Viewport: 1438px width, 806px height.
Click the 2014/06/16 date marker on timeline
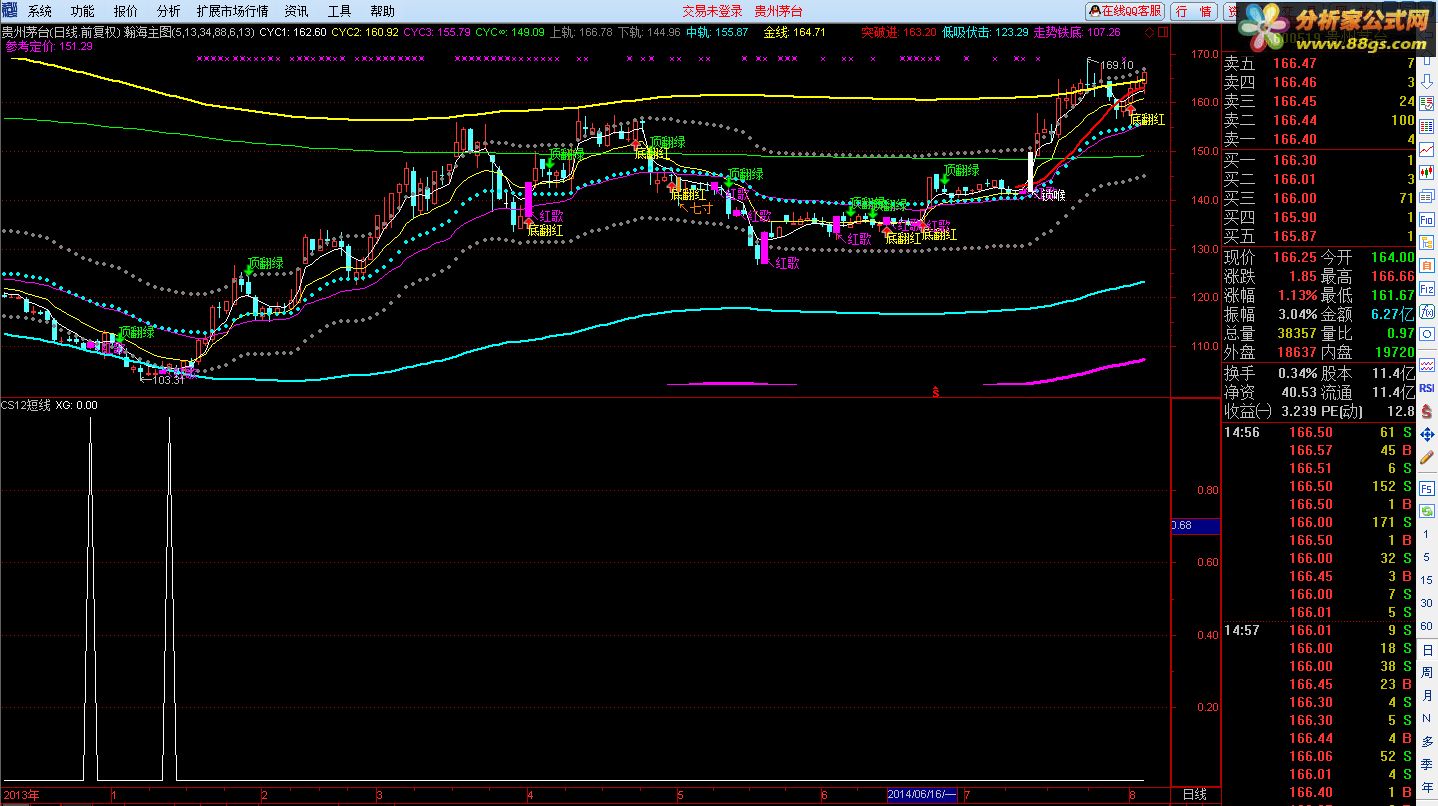coord(922,795)
